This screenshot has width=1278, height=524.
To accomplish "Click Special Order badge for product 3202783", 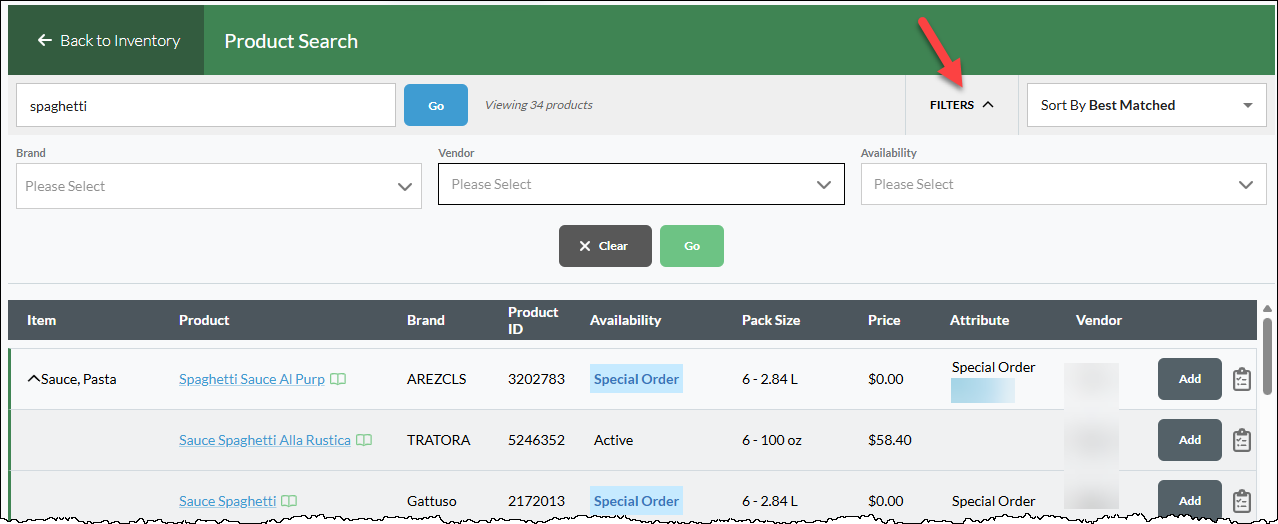I will point(636,379).
